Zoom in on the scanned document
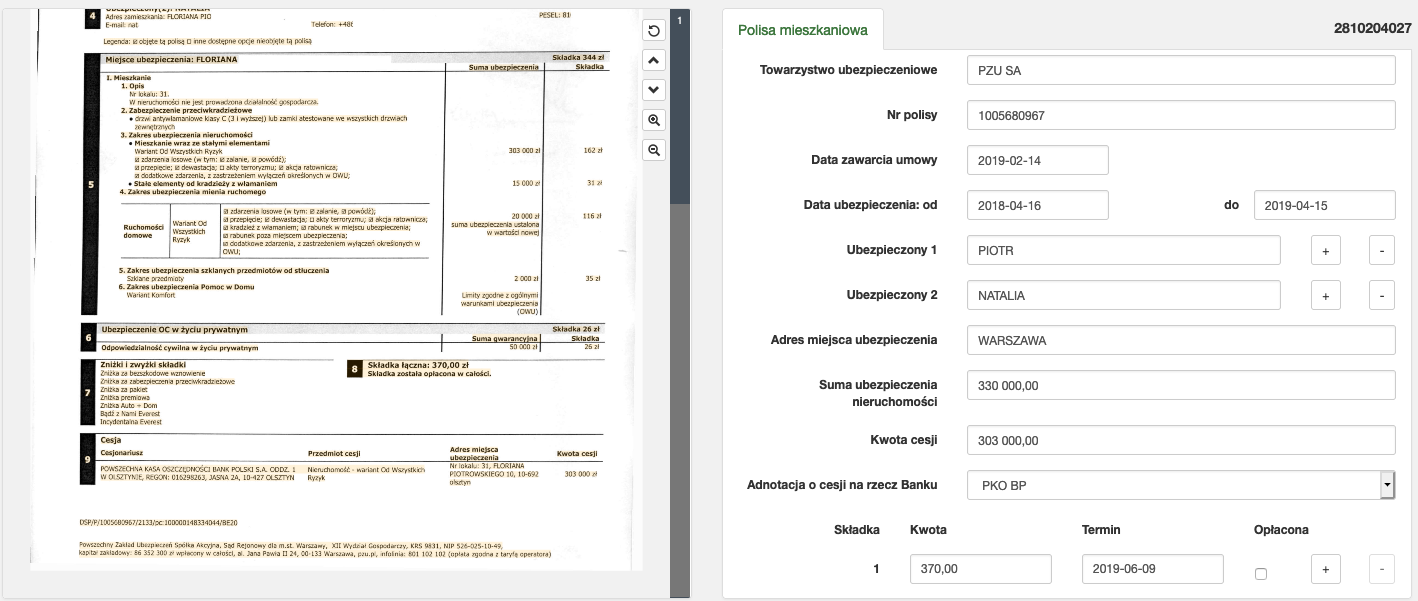The width and height of the screenshot is (1418, 601). [x=653, y=120]
